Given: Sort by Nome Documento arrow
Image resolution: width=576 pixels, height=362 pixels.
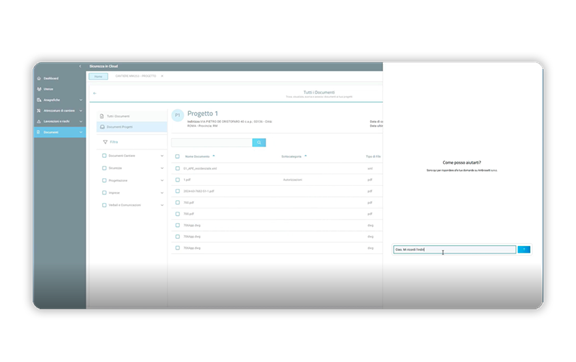Looking at the screenshot, I should point(214,156).
